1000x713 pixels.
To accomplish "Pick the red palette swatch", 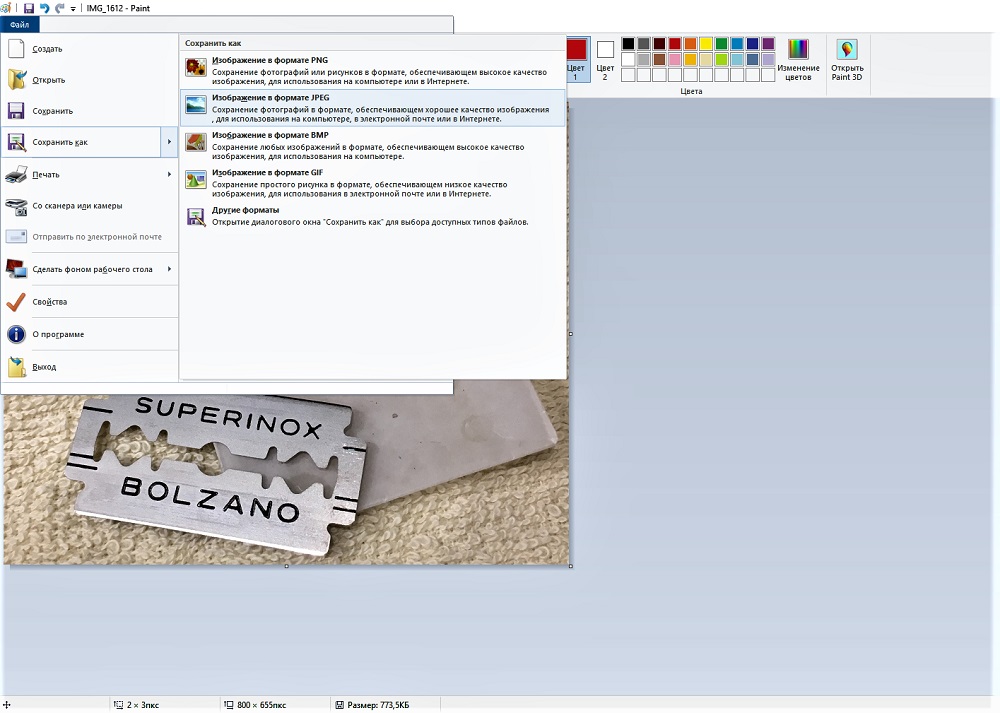I will [x=675, y=43].
